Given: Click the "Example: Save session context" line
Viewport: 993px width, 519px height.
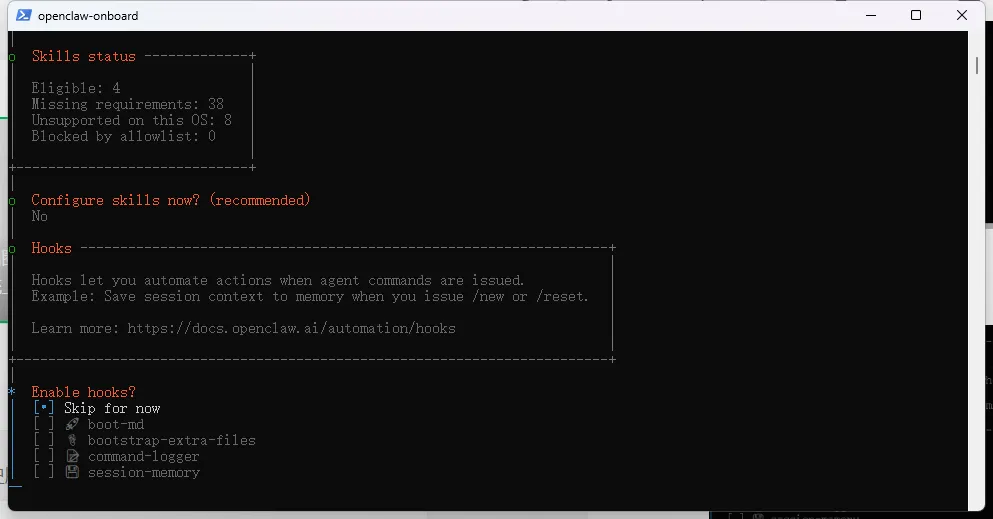Looking at the screenshot, I should 310,296.
